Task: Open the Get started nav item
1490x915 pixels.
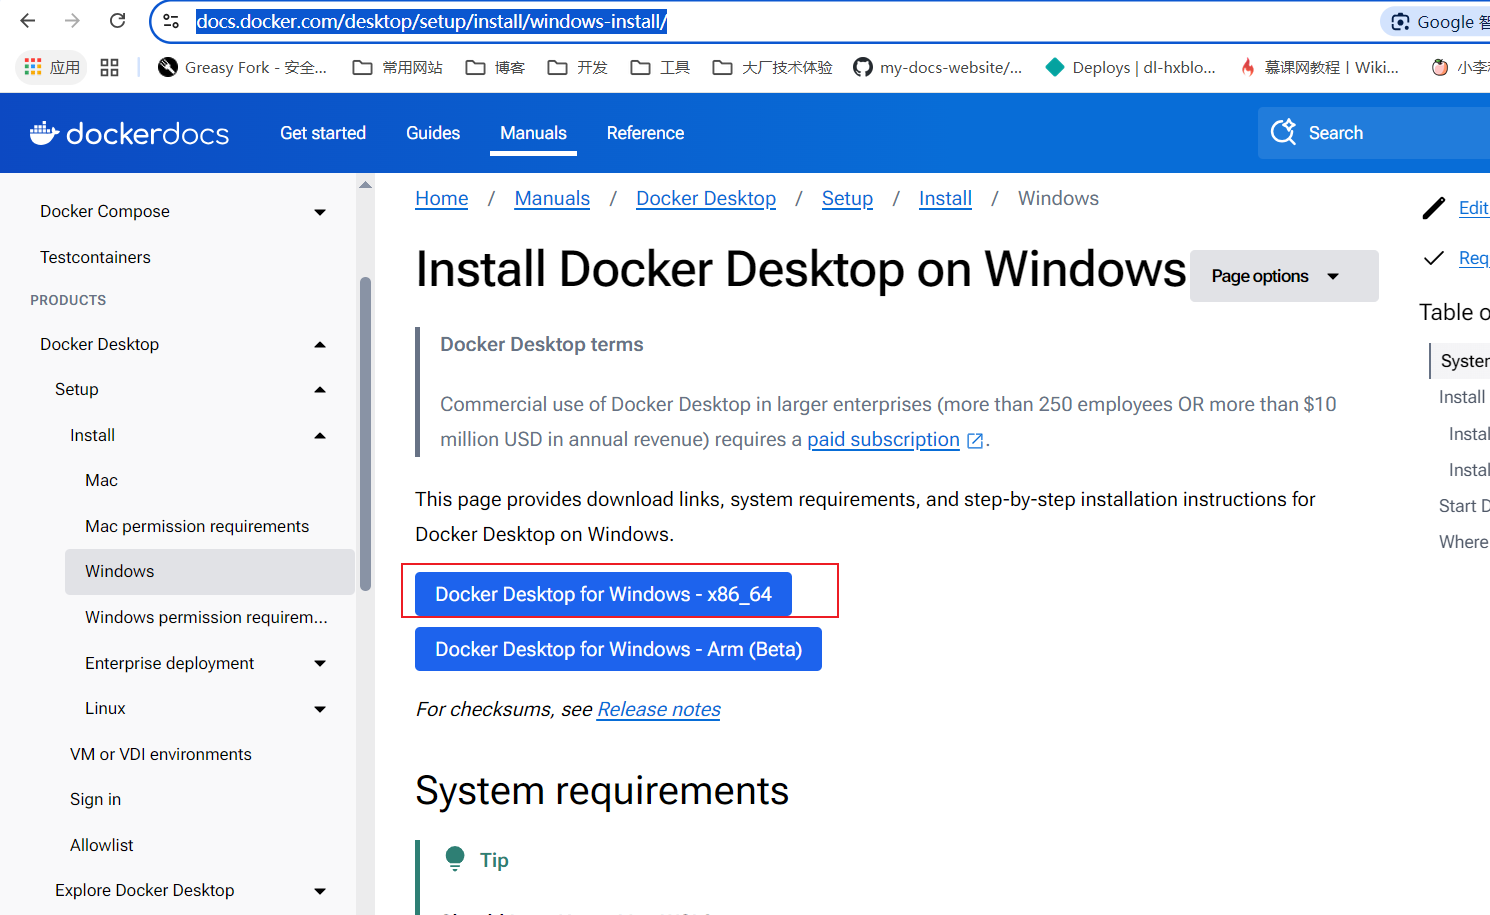Action: tap(323, 133)
